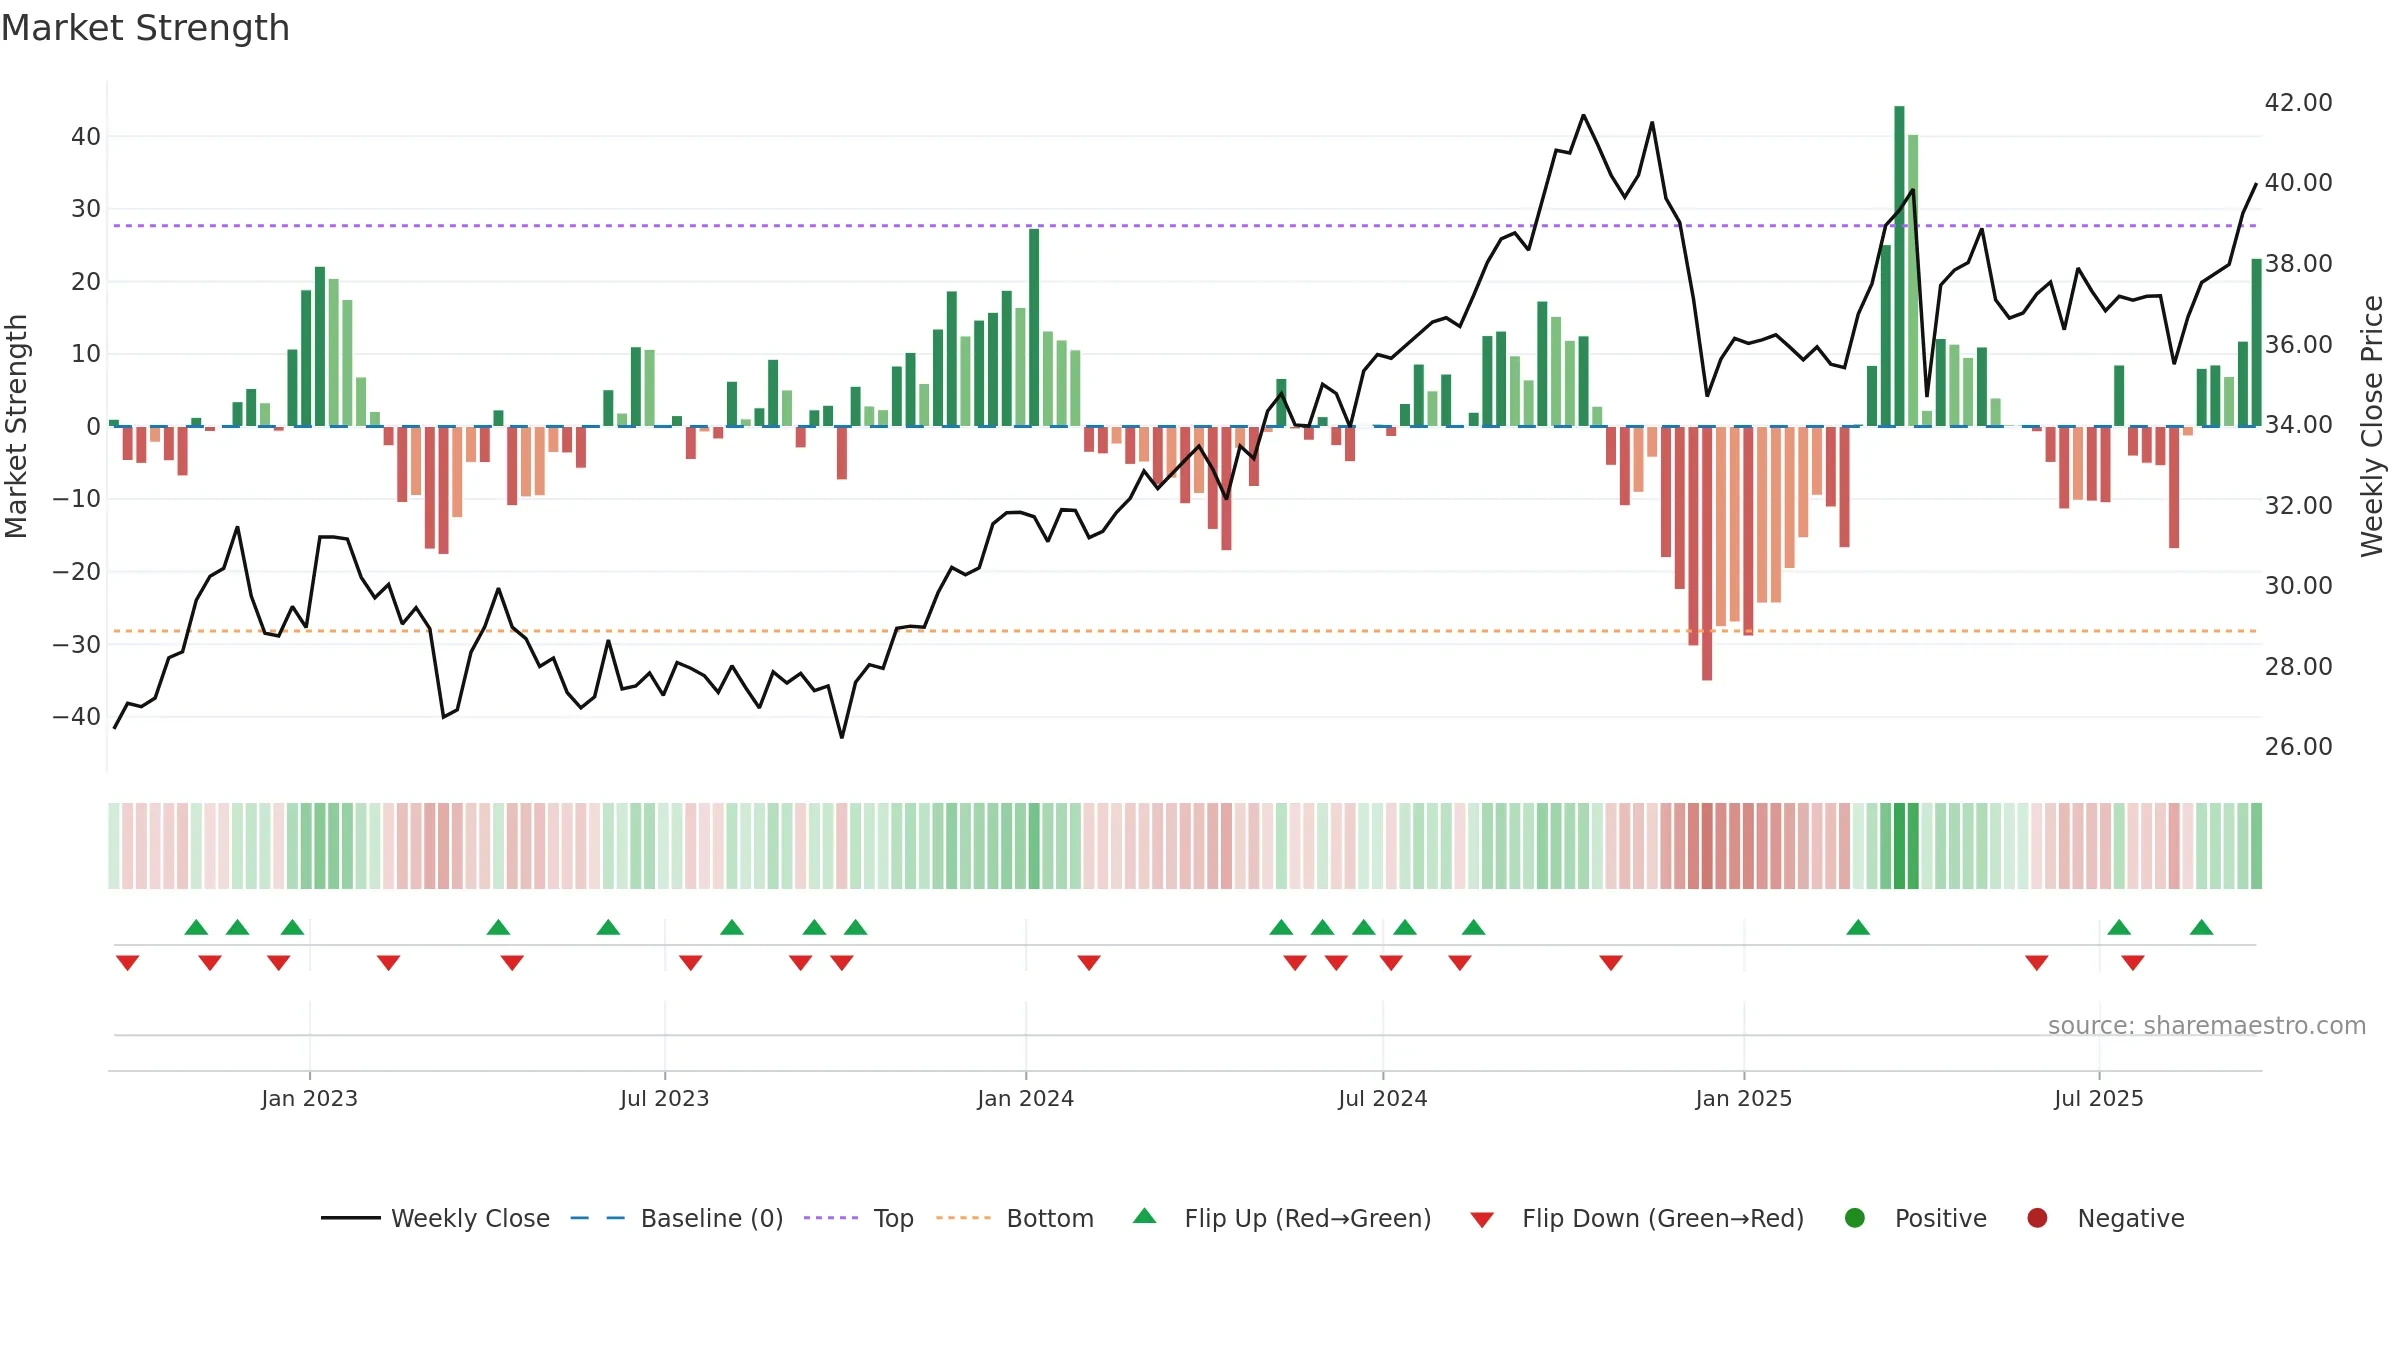Click the rotated 'Market Strength' left axis title
Screen dimensions: 2400x1350
click(16, 426)
